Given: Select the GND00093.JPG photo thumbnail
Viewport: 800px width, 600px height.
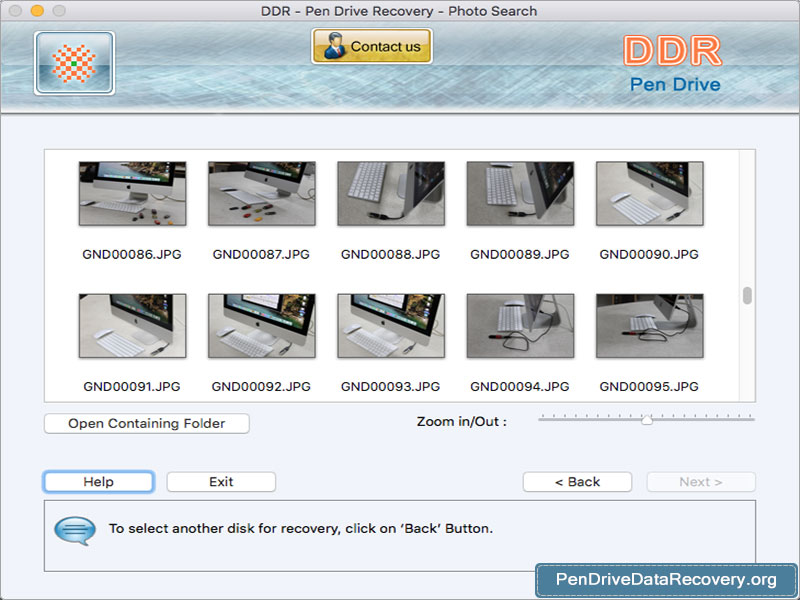Looking at the screenshot, I should [x=391, y=326].
